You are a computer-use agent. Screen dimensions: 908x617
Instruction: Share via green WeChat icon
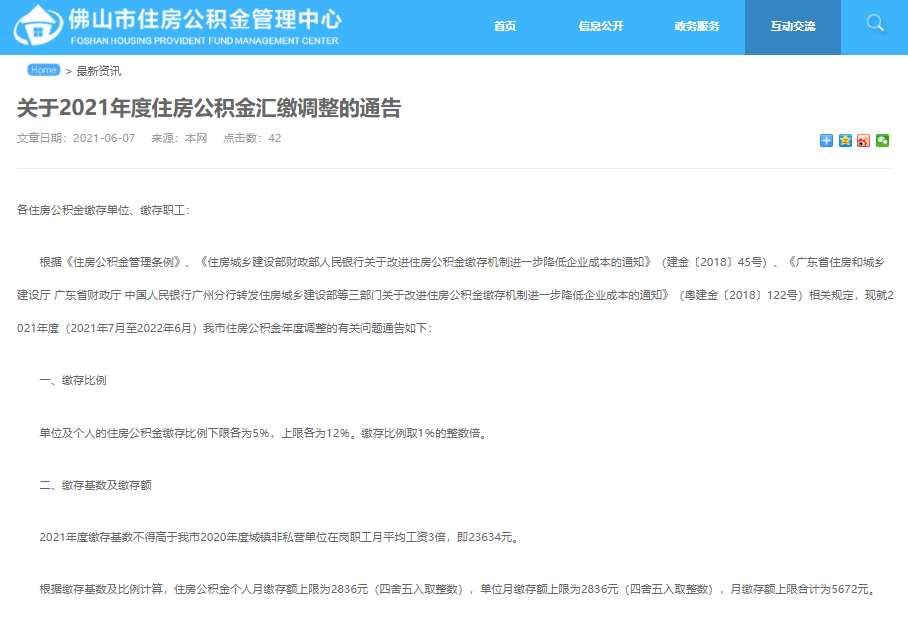tap(883, 140)
